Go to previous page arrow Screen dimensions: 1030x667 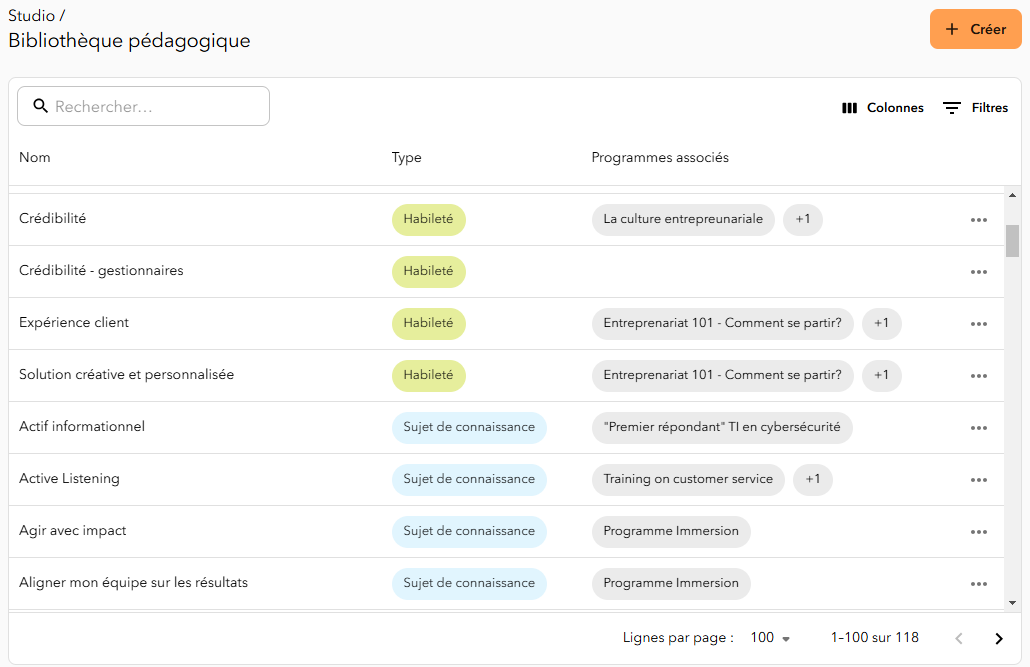click(959, 638)
